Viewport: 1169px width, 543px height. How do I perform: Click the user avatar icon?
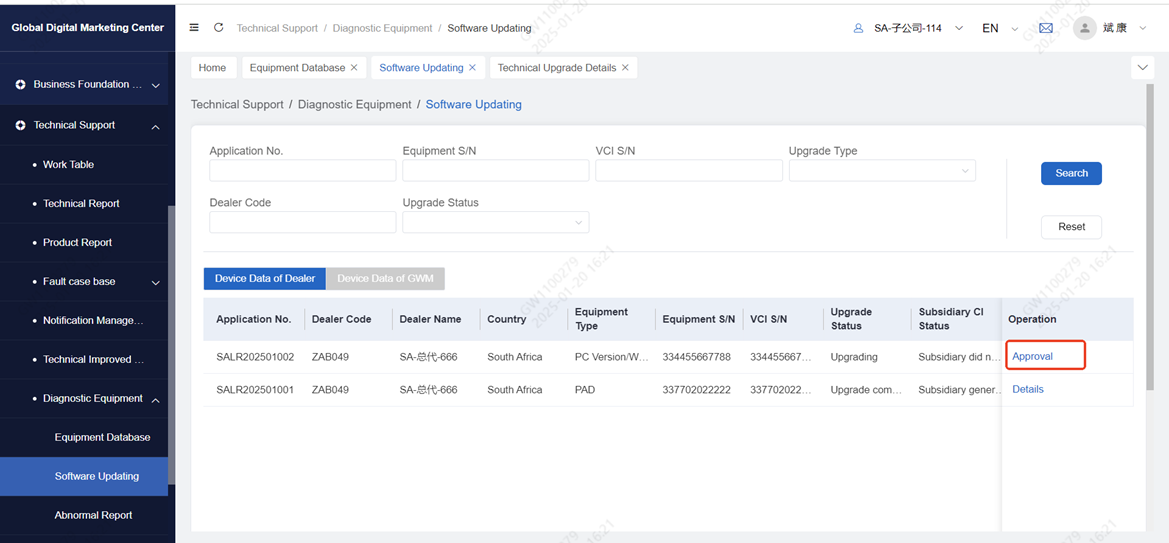point(1084,28)
